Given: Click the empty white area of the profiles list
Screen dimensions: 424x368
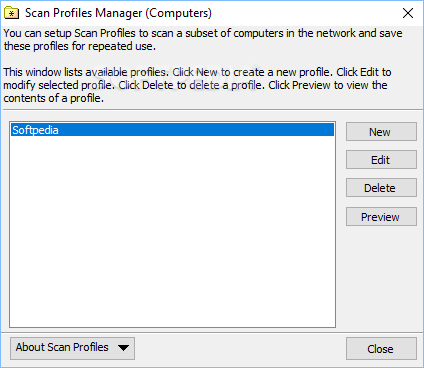Looking at the screenshot, I should click(x=172, y=231).
